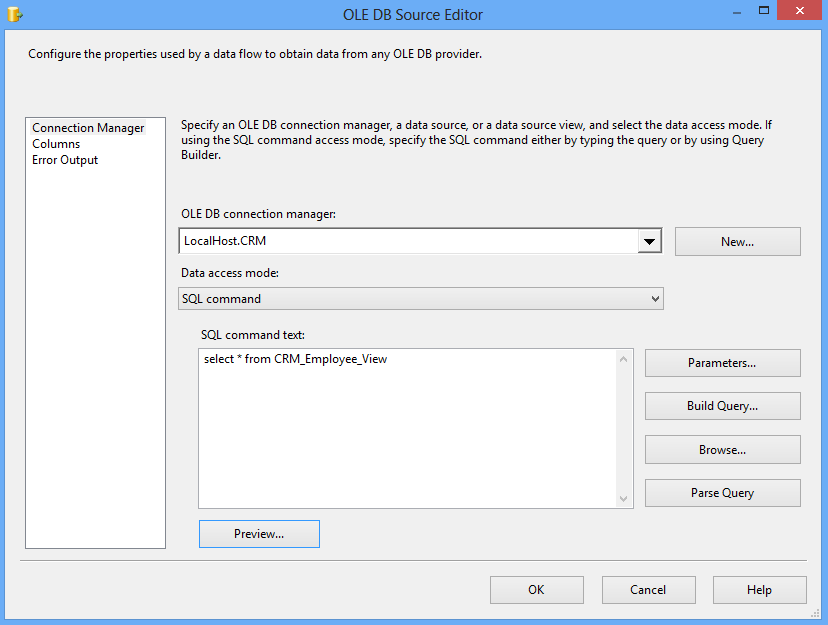This screenshot has height=625, width=828.
Task: Click the SQL text scrollbar down arrow
Action: click(624, 498)
